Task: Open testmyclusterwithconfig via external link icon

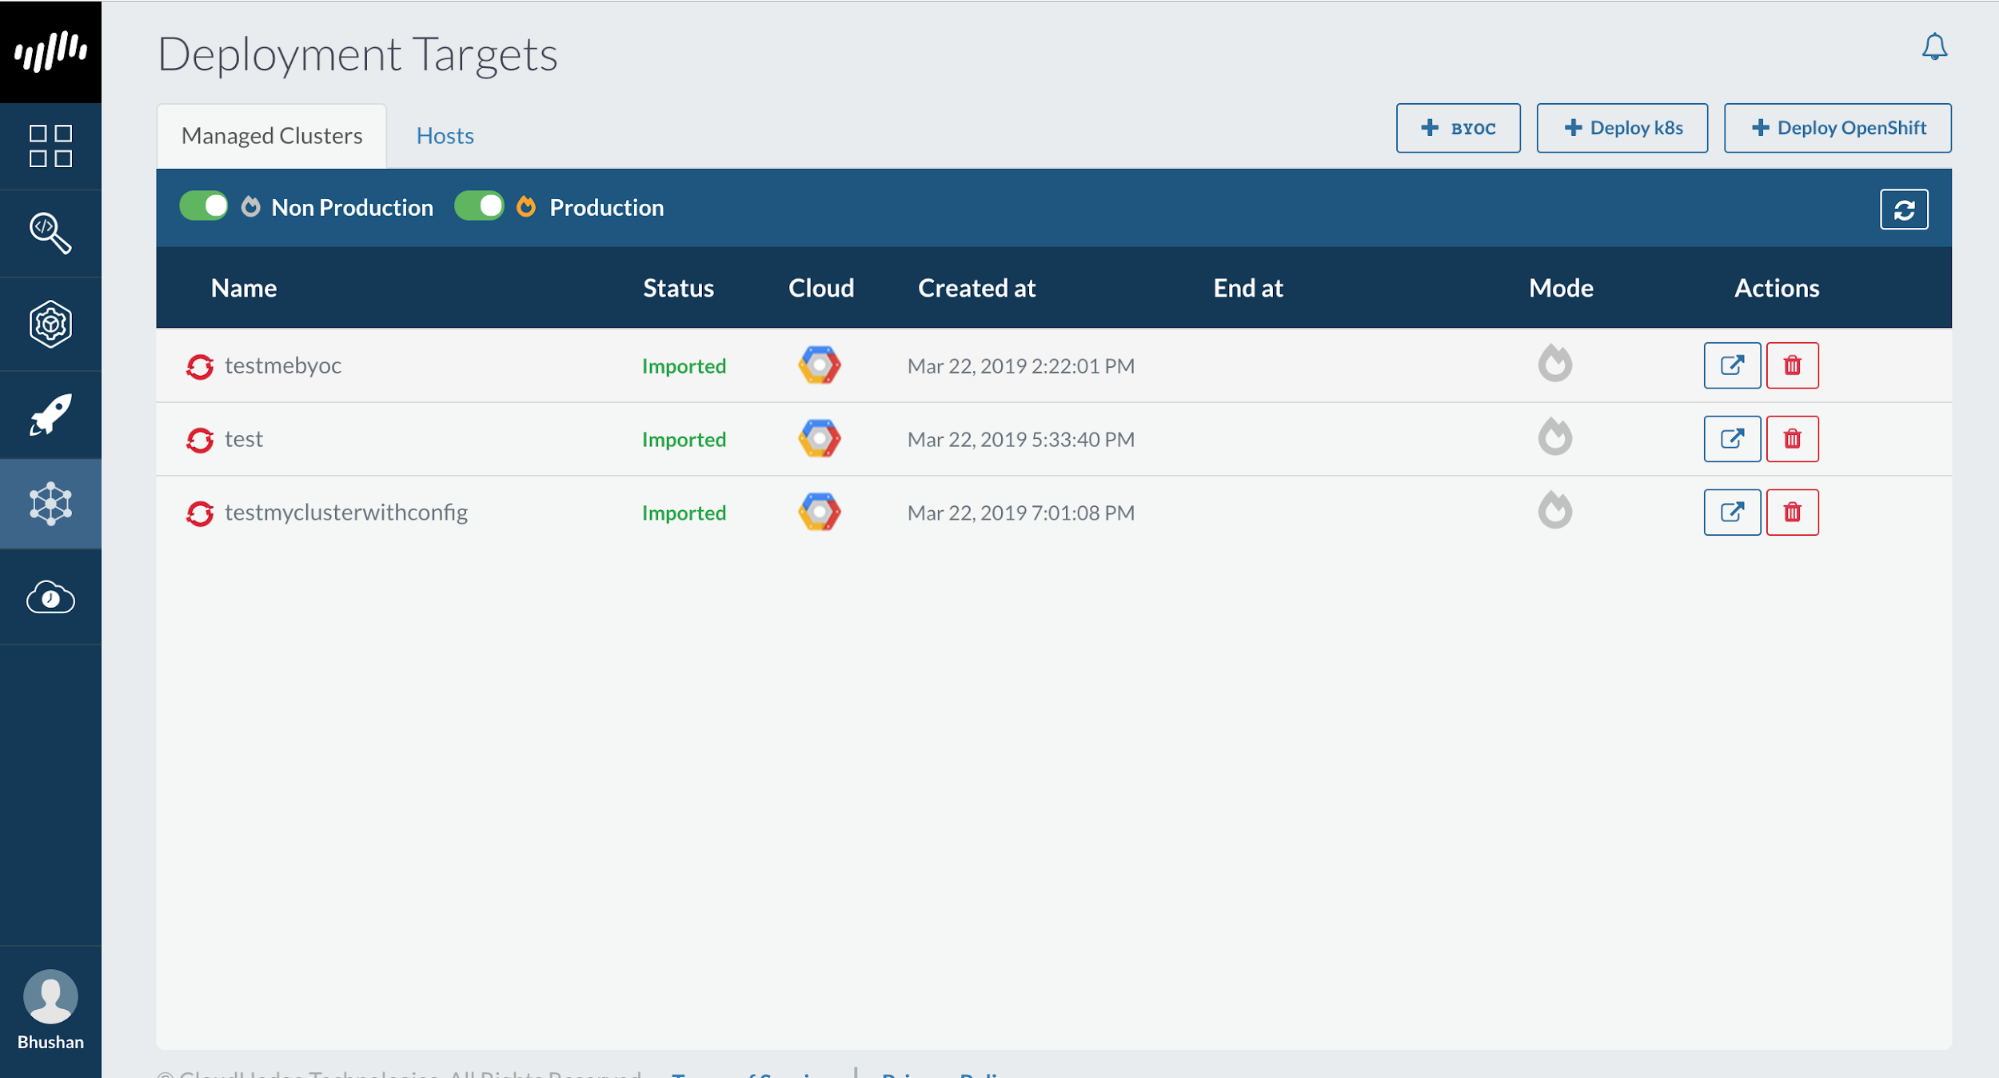Action: pyautogui.click(x=1732, y=512)
